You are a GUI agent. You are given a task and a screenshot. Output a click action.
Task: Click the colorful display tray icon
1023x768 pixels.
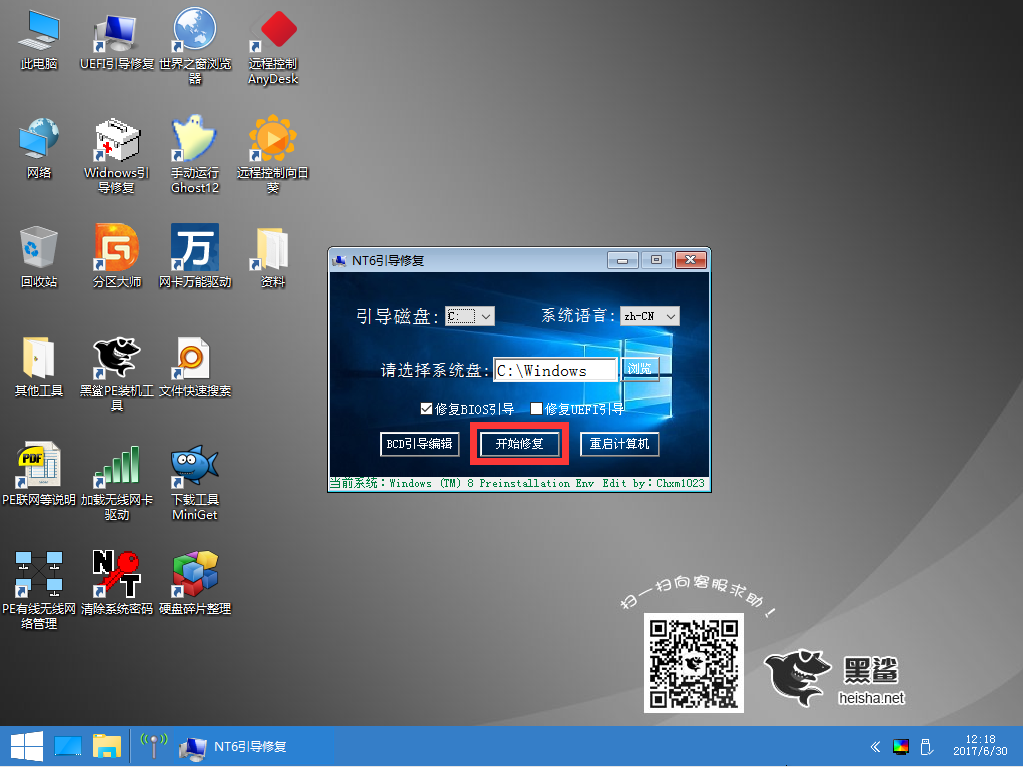click(x=901, y=746)
